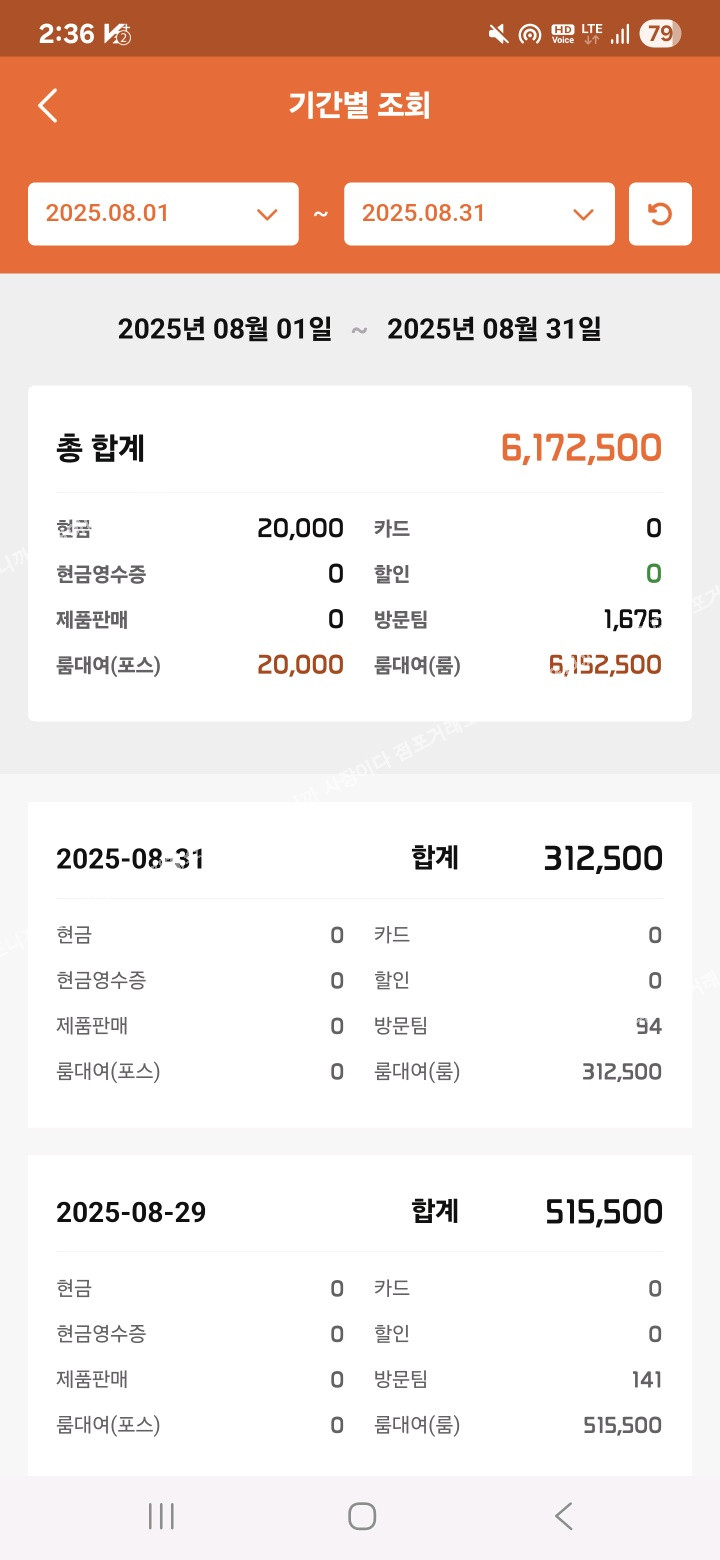This screenshot has height=1560, width=720.
Task: Tap the battery indicator in status bar
Action: pos(660,34)
